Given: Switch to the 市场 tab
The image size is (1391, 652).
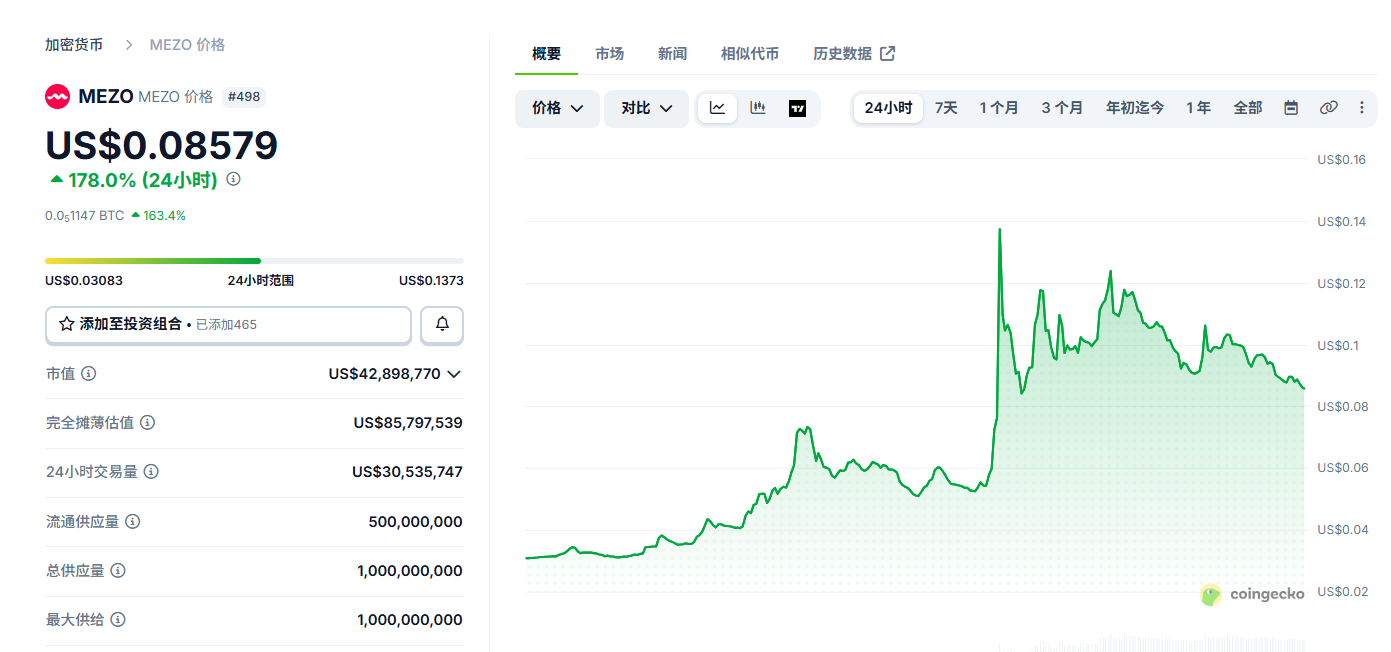Looking at the screenshot, I should pos(609,54).
